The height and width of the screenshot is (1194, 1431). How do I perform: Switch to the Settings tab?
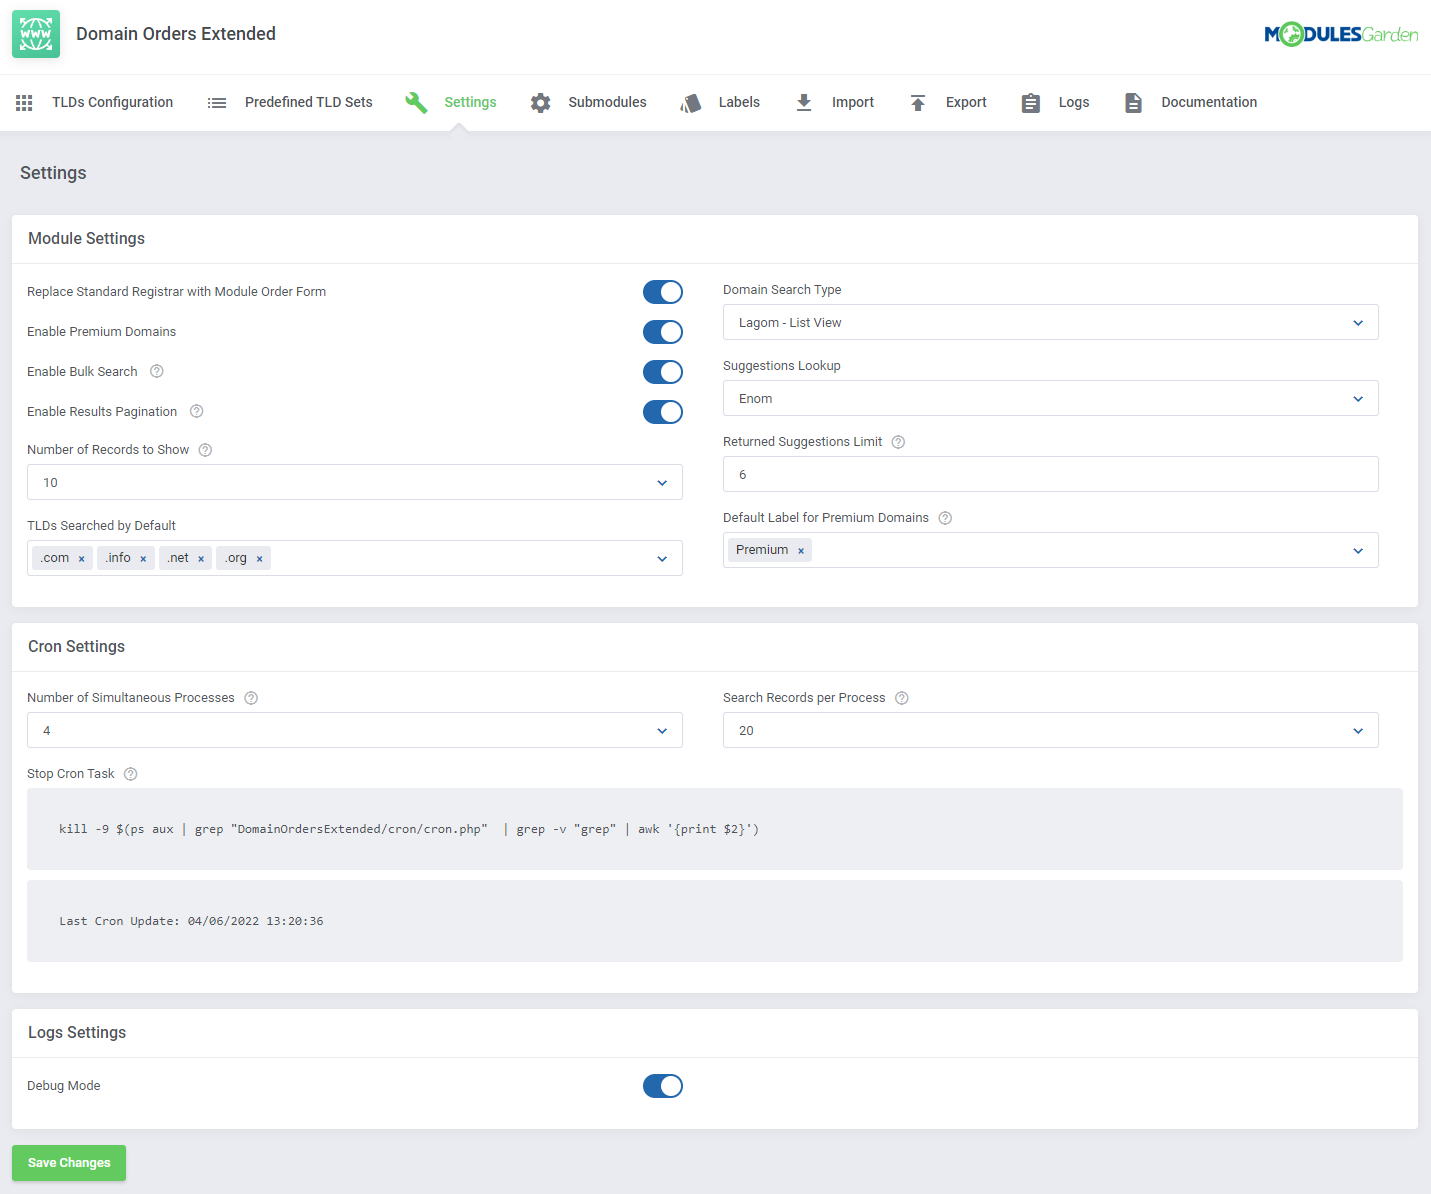click(x=470, y=102)
